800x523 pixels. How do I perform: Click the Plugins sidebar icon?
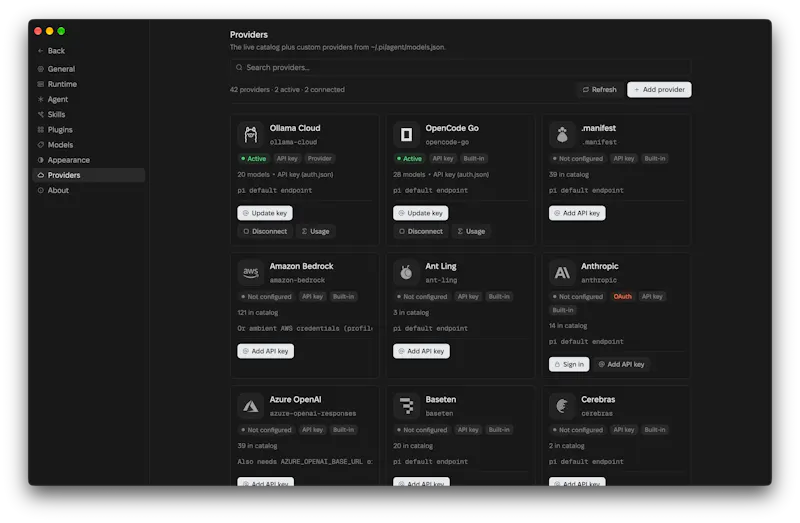40,130
